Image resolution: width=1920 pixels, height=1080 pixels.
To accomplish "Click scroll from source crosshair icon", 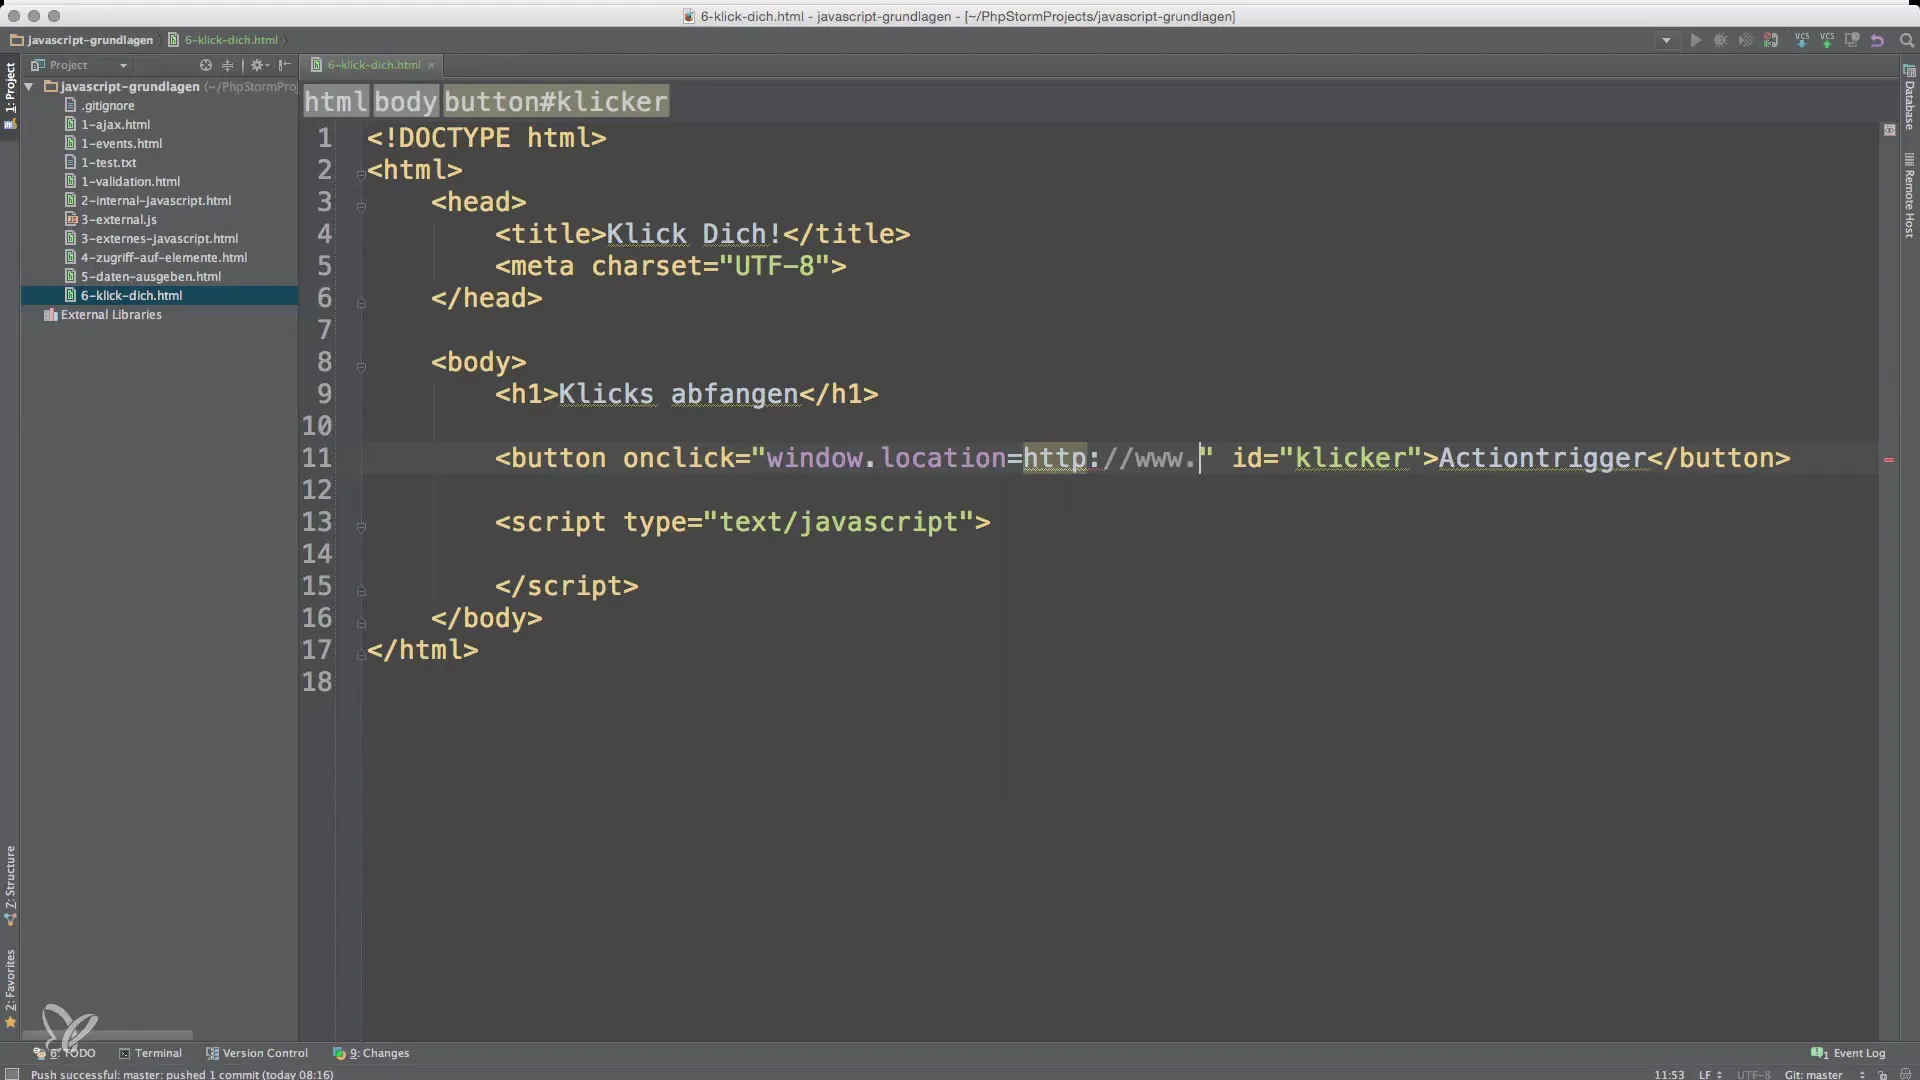I will (x=206, y=65).
